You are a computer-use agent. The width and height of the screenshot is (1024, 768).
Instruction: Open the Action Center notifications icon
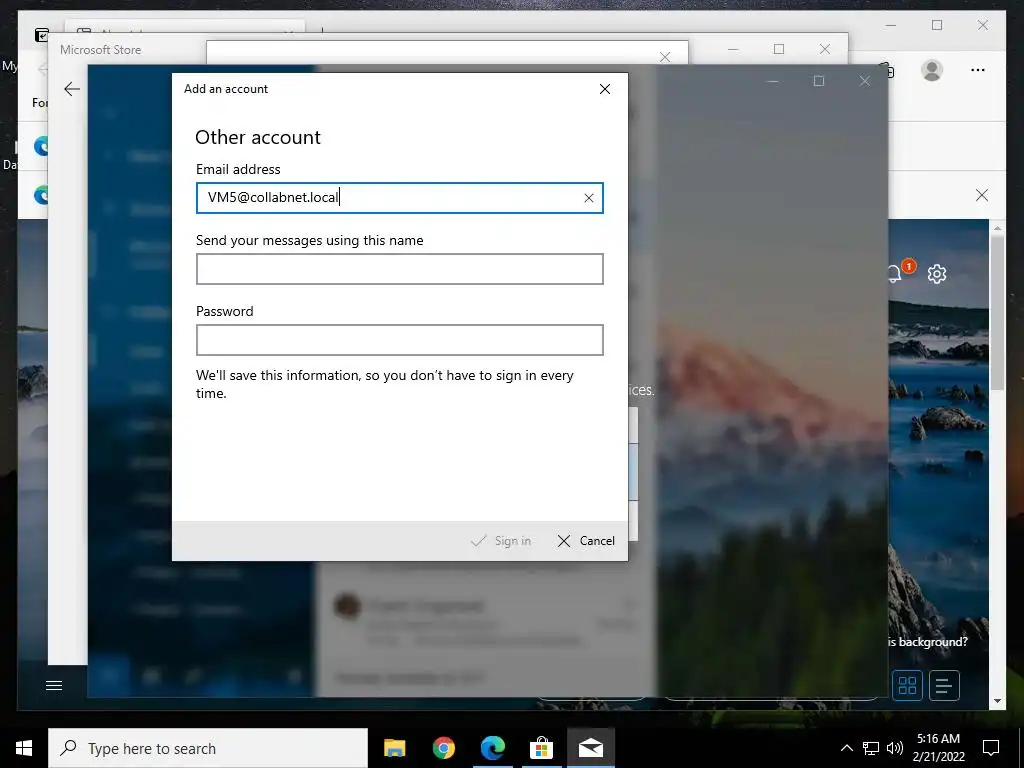pyautogui.click(x=991, y=748)
